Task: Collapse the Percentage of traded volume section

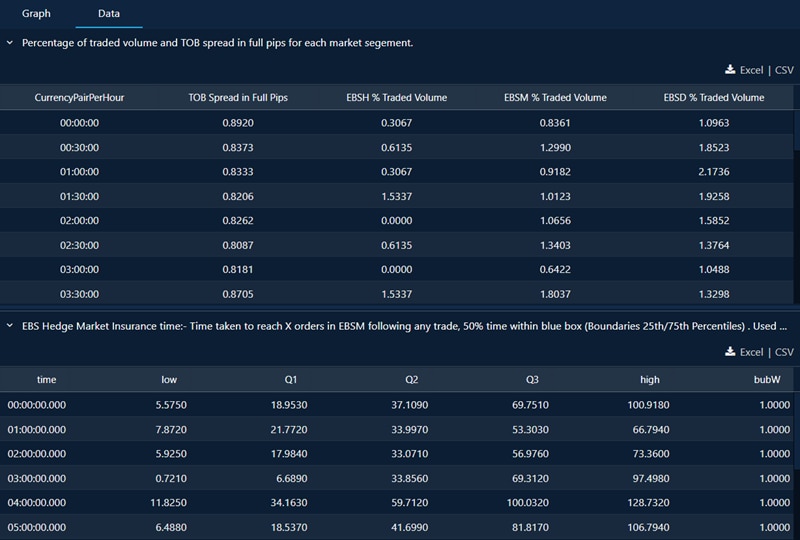Action: click(x=10, y=43)
